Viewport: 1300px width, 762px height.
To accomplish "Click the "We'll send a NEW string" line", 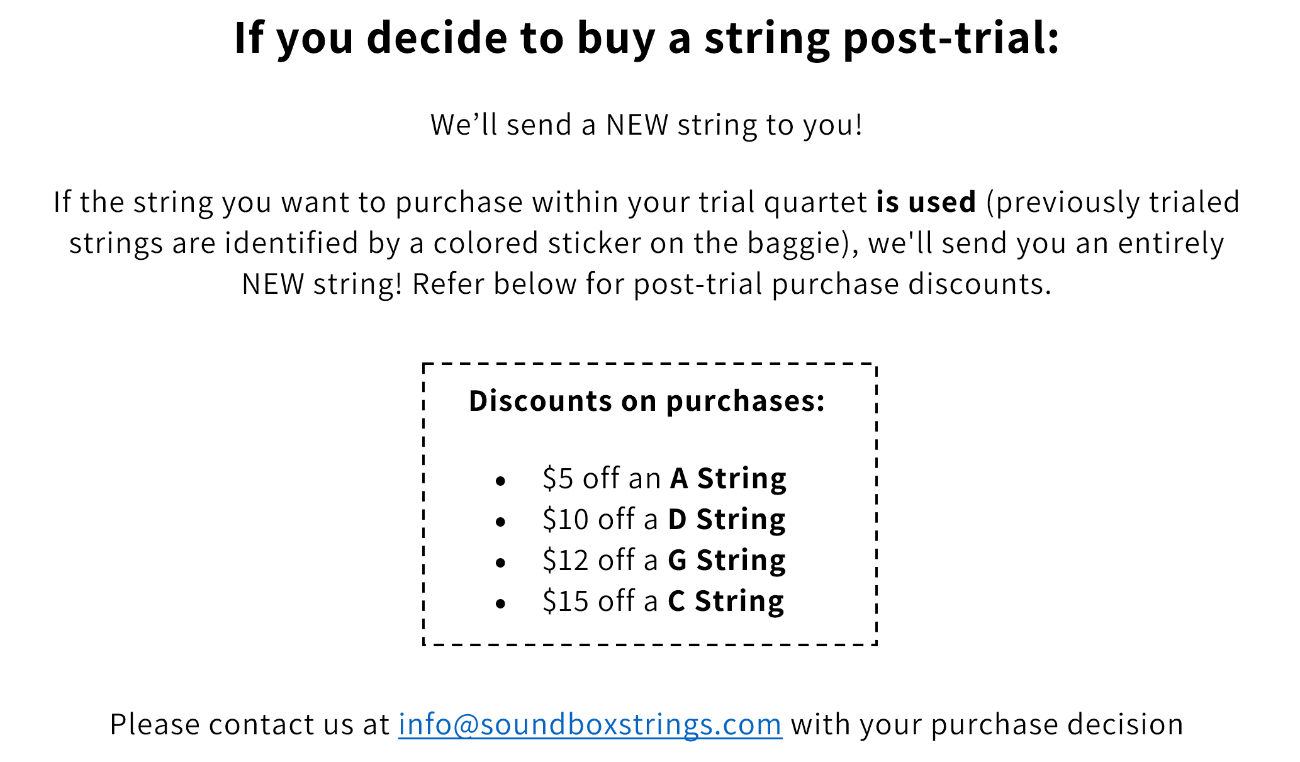I will (x=646, y=126).
